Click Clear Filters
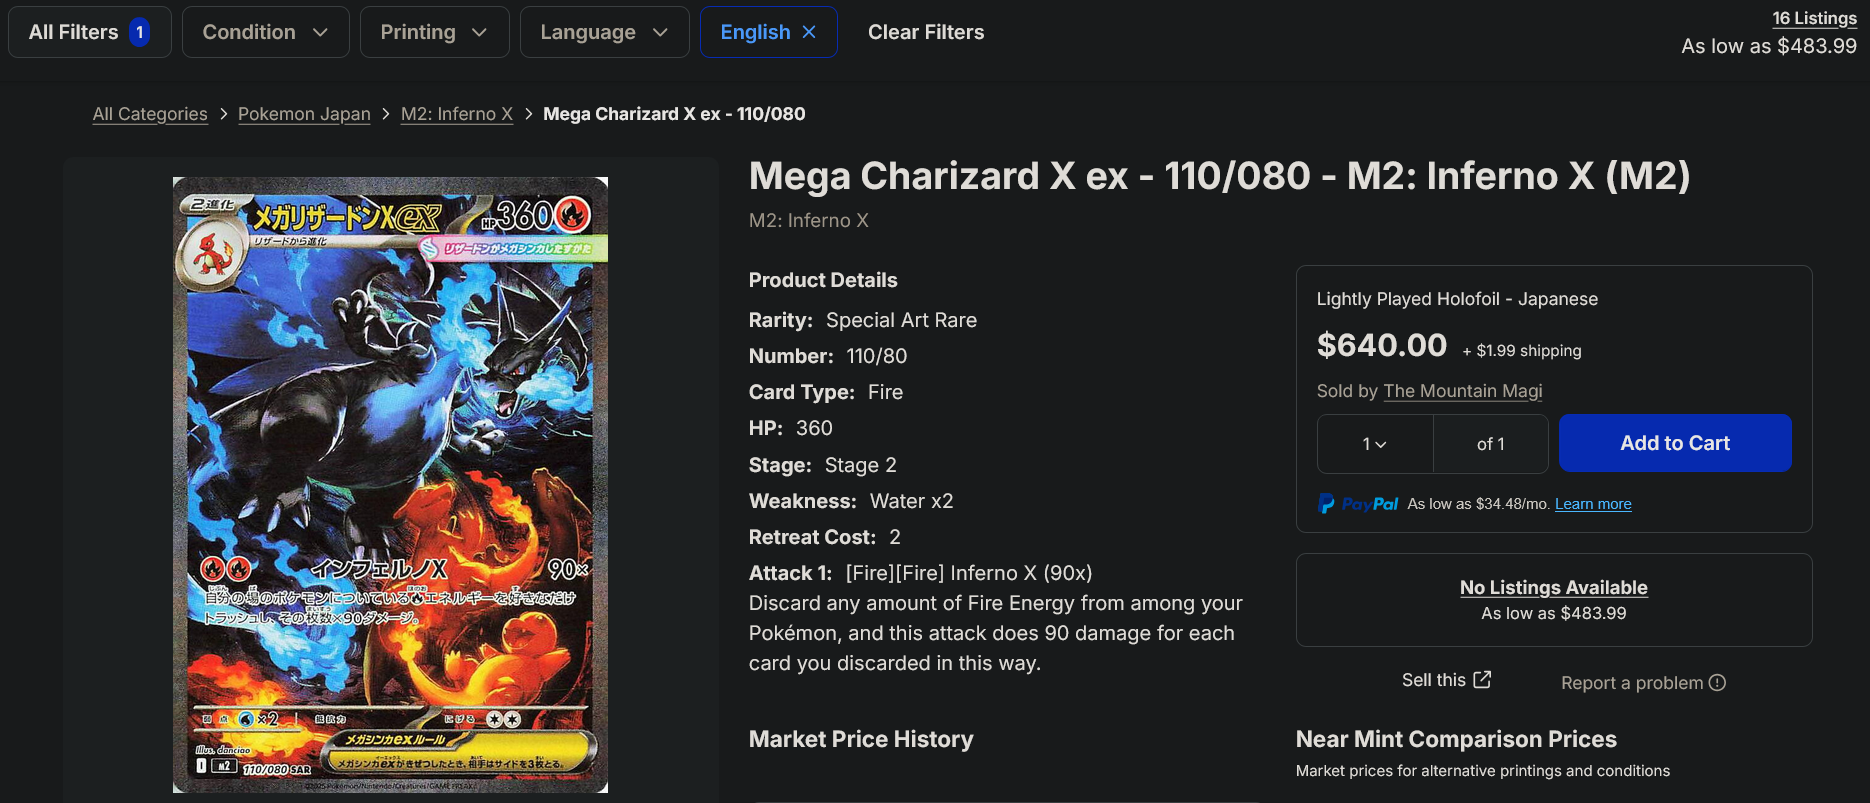 pos(926,32)
